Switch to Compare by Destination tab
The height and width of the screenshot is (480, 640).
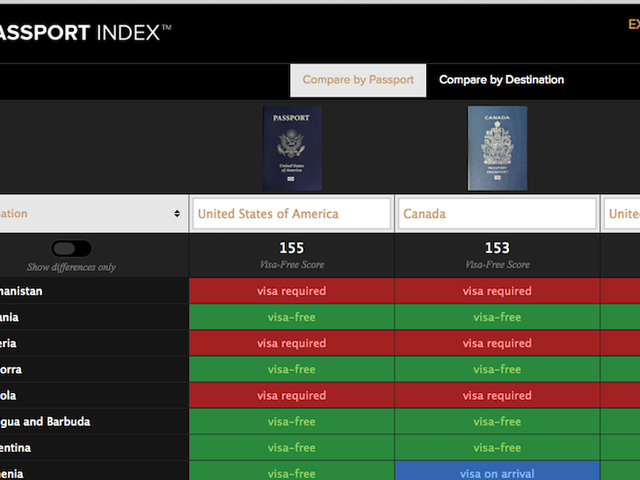(x=501, y=80)
